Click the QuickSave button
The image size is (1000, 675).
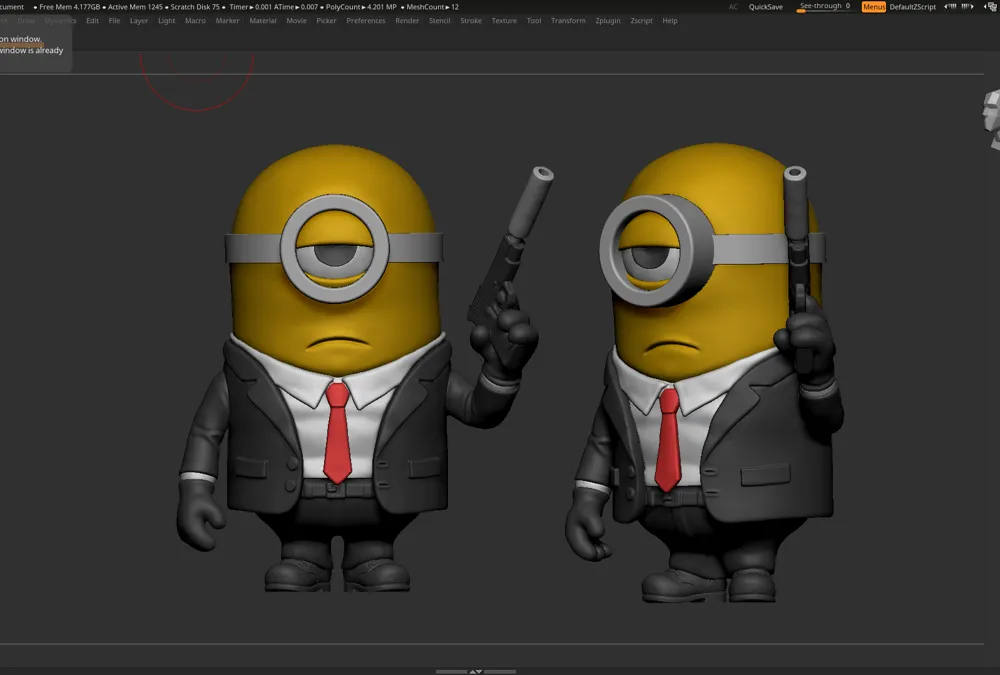(x=765, y=7)
